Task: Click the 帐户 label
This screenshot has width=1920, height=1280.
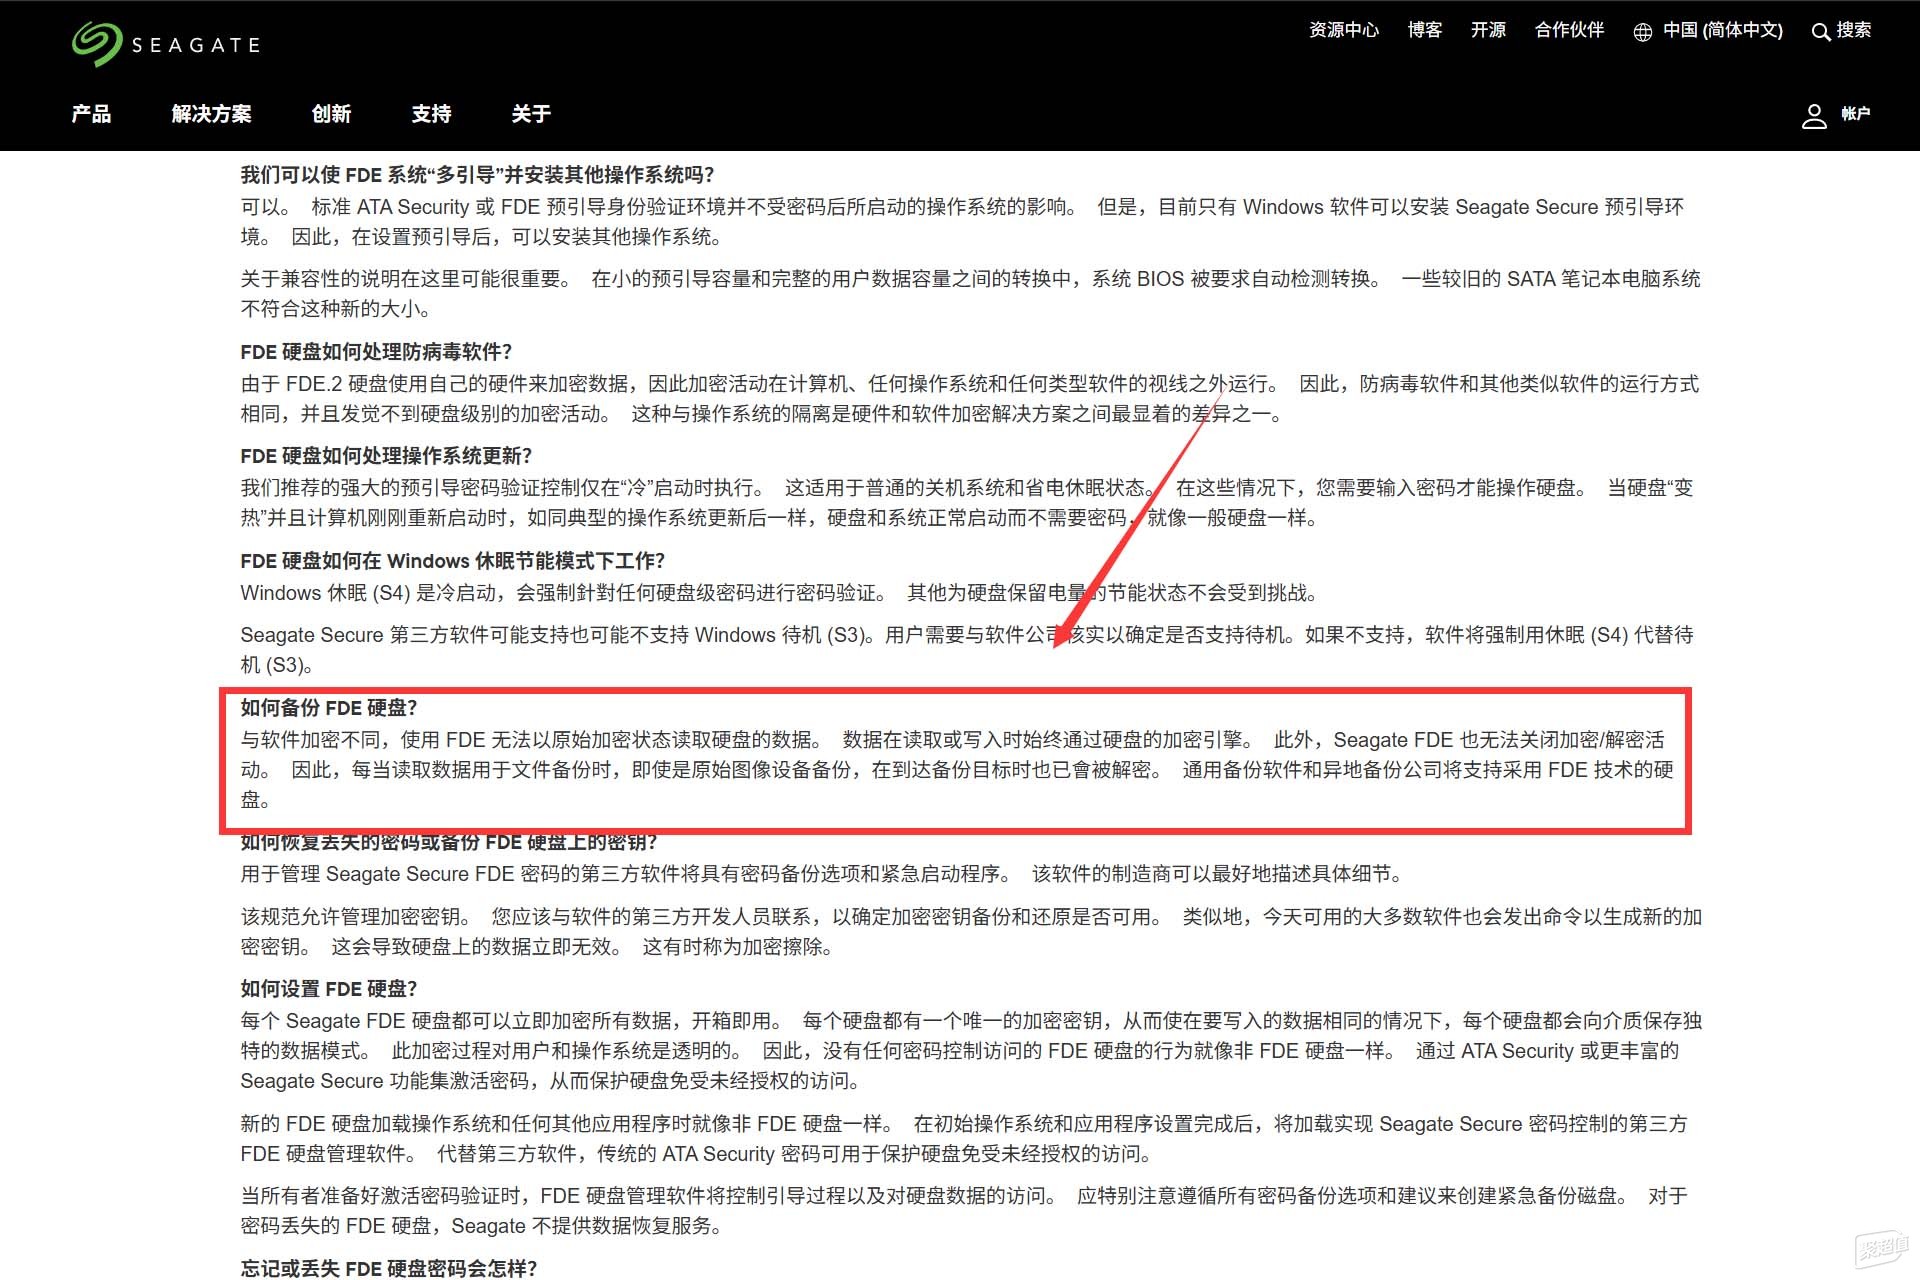Action: click(1856, 114)
